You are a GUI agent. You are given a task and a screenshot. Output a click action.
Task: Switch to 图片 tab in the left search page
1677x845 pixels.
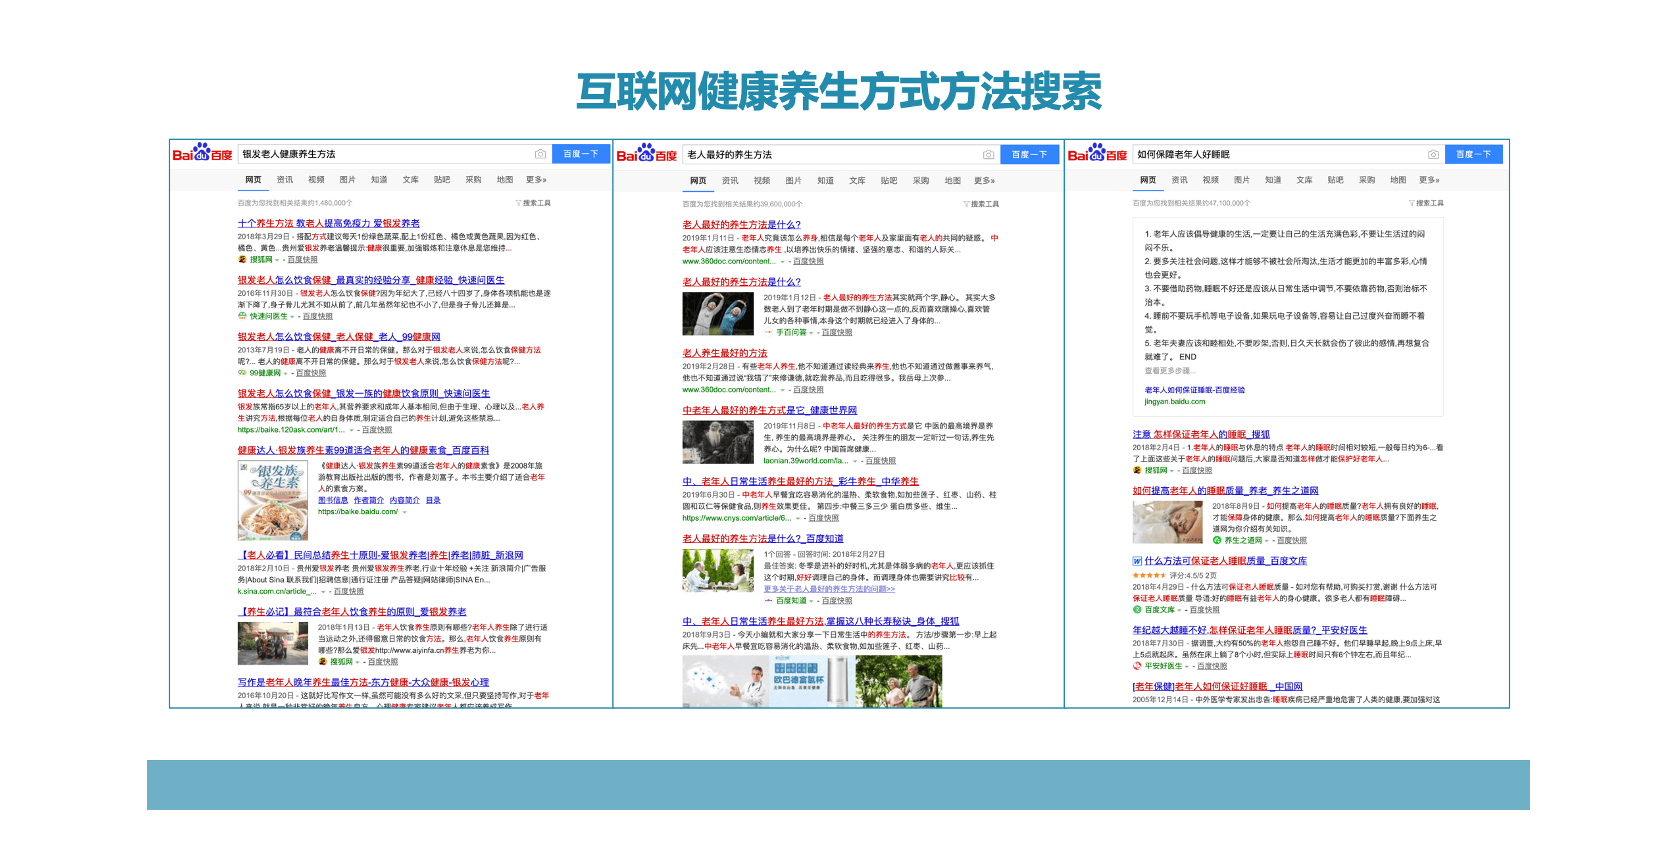point(347,180)
